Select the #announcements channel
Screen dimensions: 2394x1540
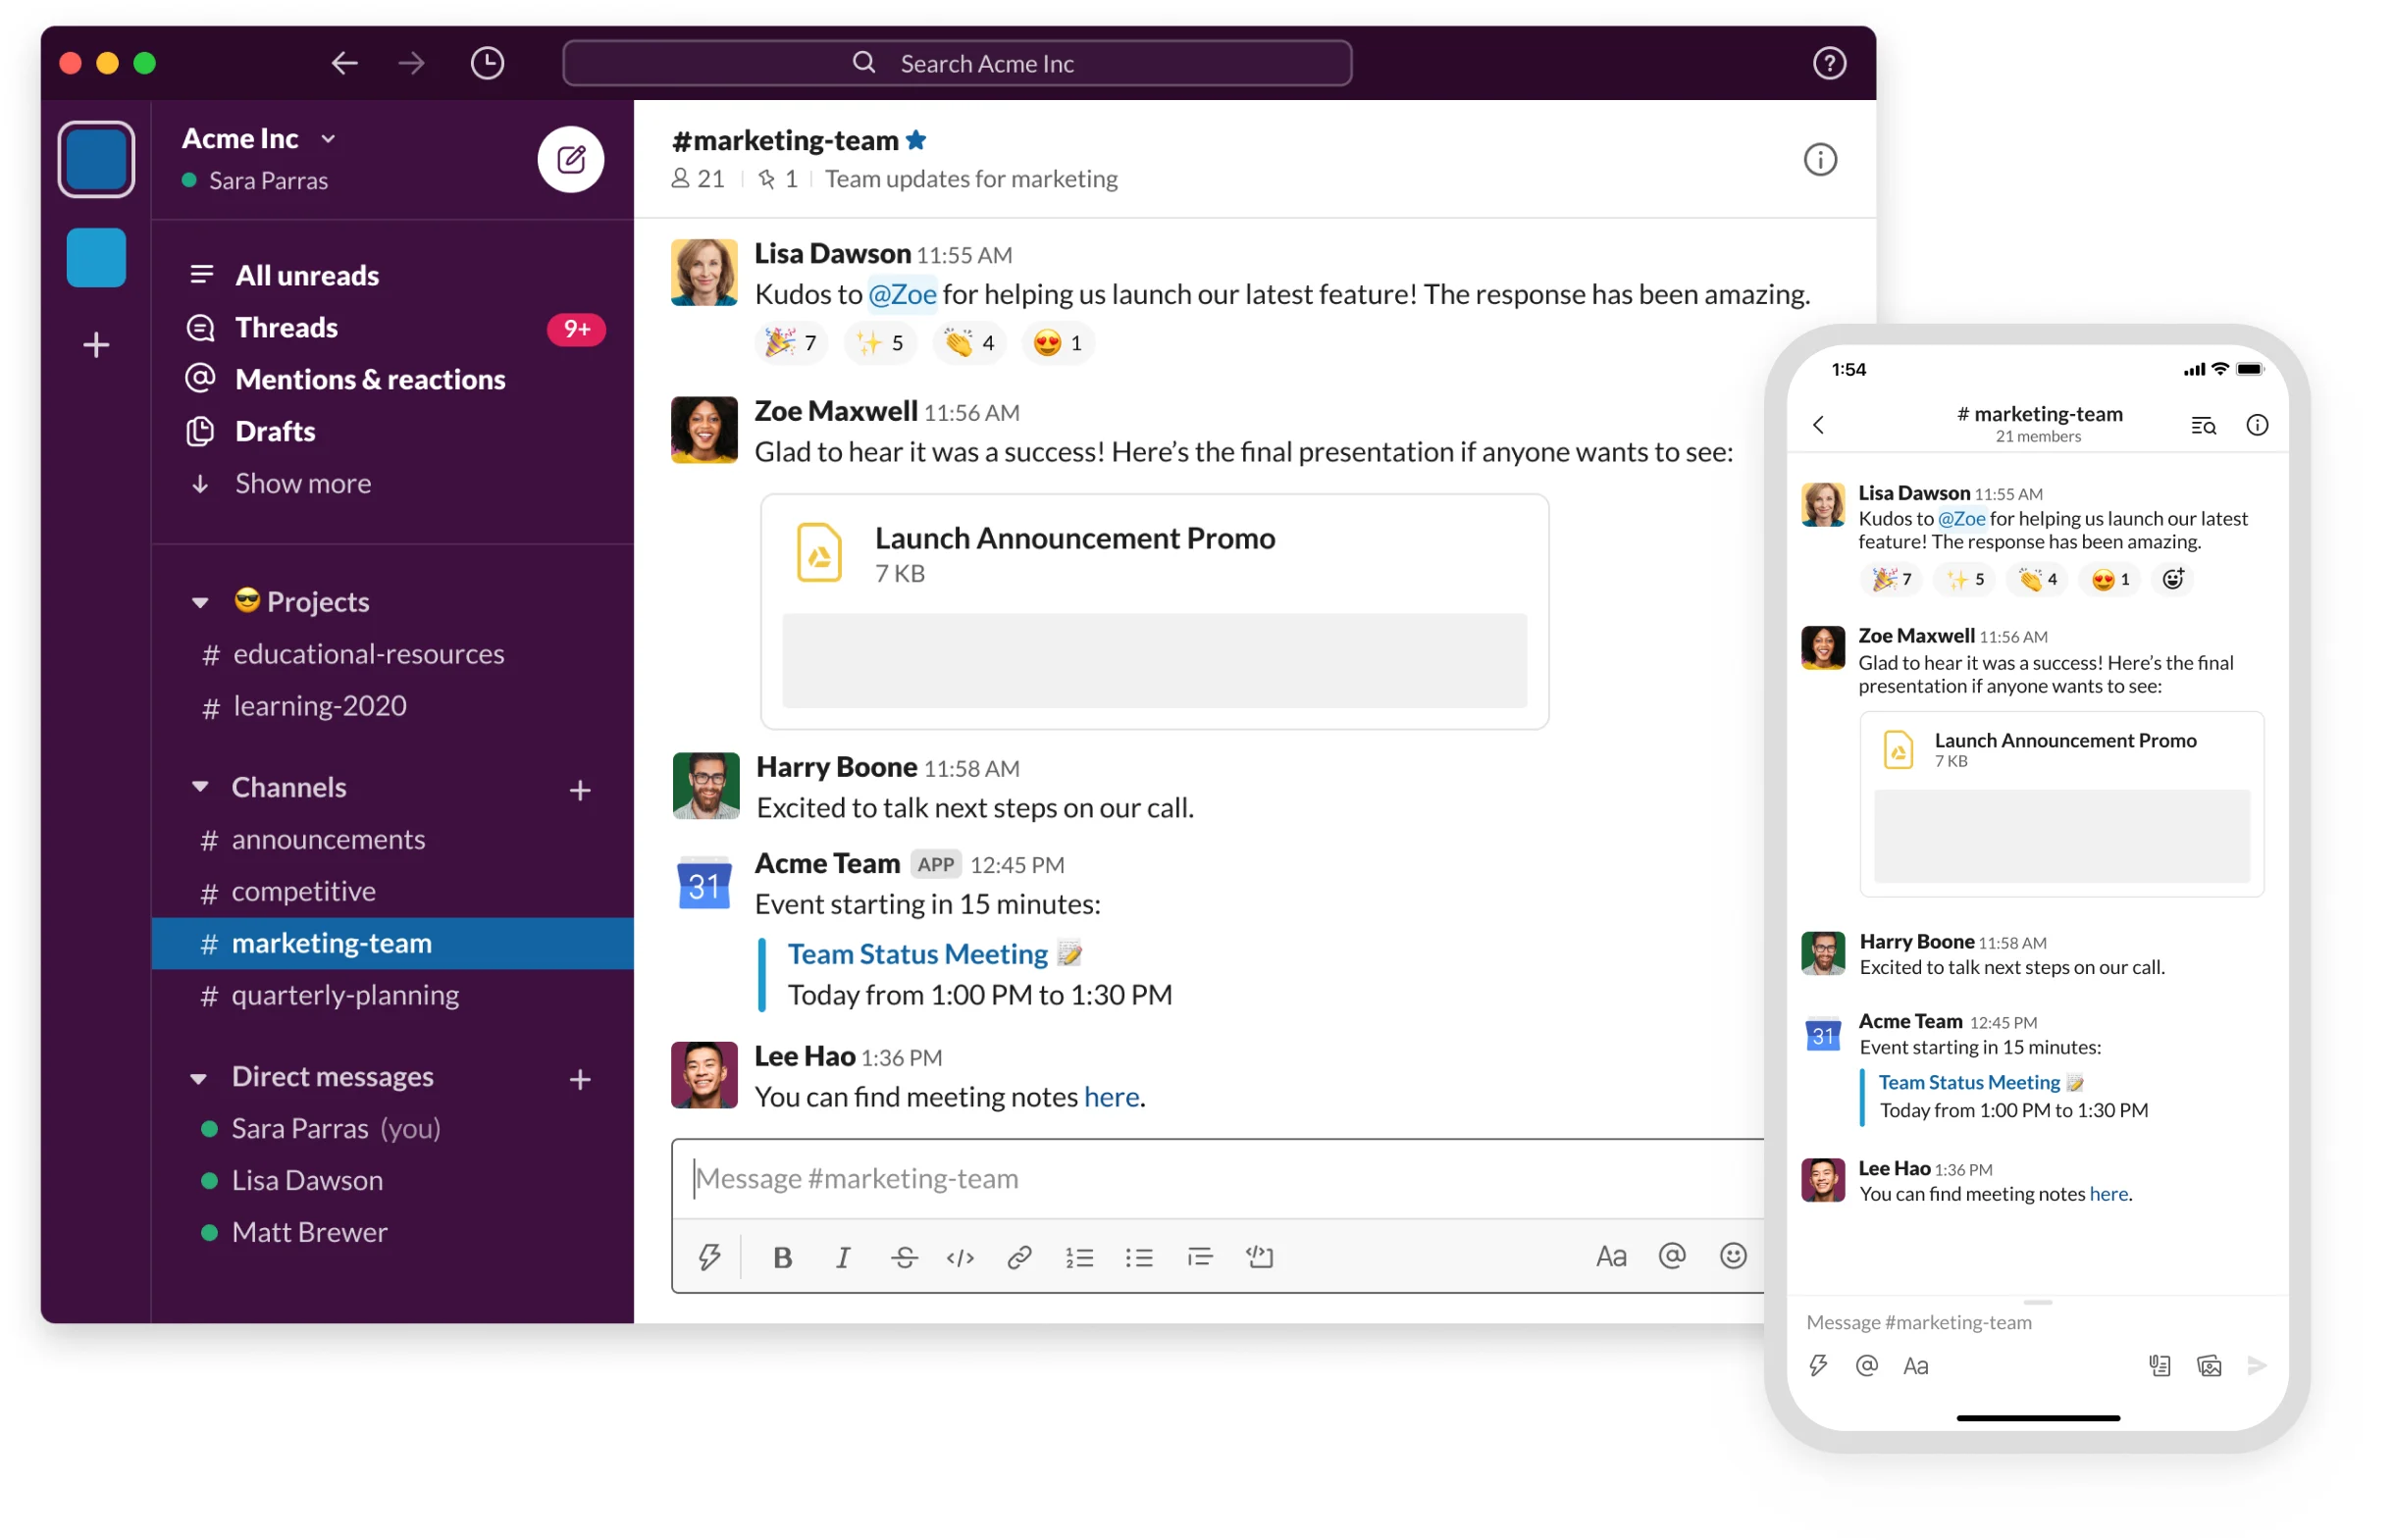[x=332, y=837]
